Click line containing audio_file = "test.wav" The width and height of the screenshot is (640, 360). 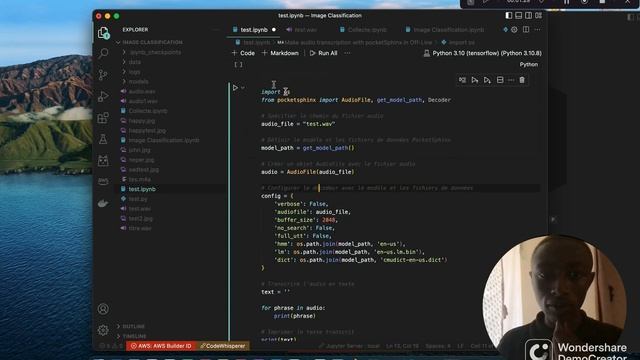298,124
